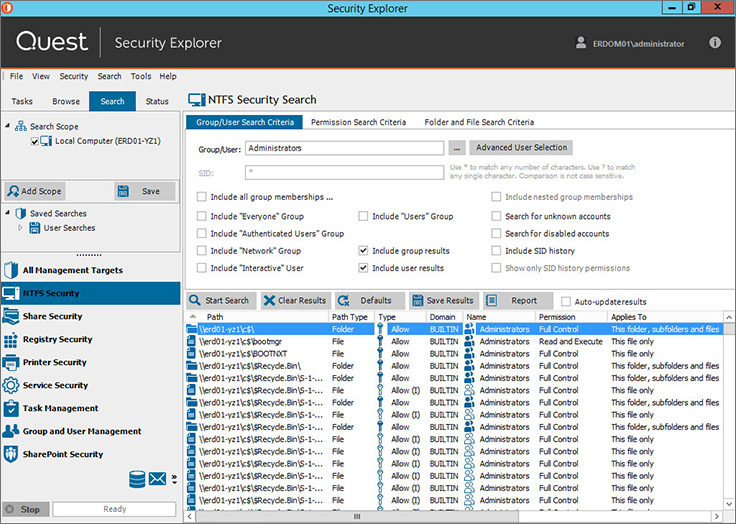Switch to the Tasks tab
Image resolution: width=736 pixels, height=524 pixels.
(22, 101)
